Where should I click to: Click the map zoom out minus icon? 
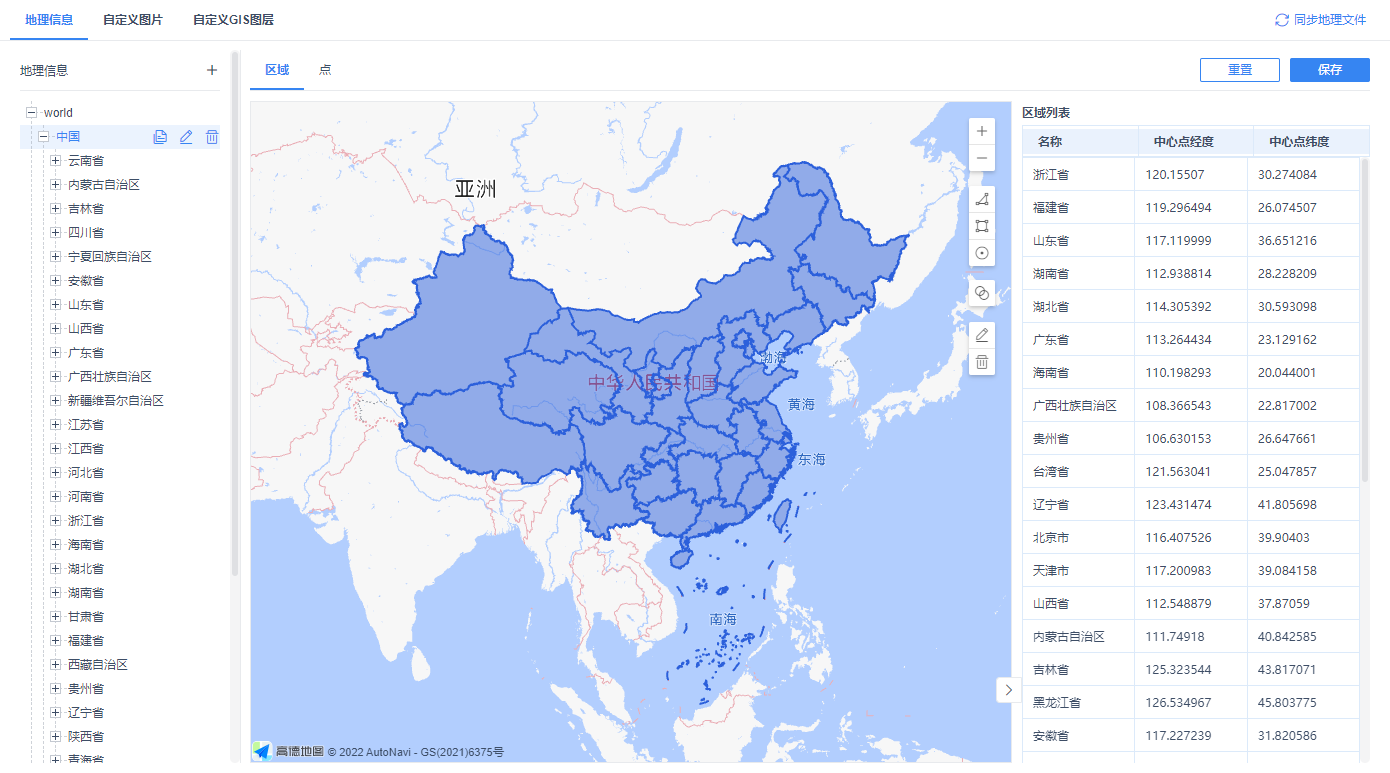click(x=982, y=158)
